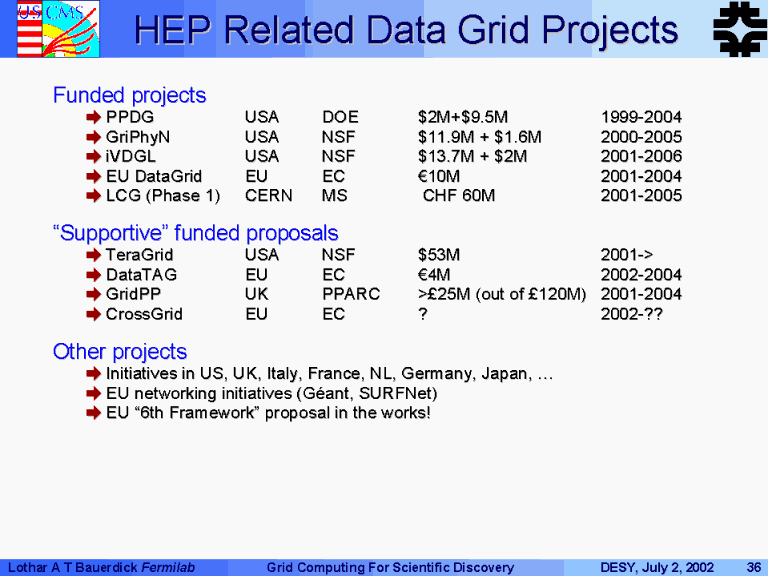768x576 pixels.
Task: Click the US CMS logo
Action: point(58,29)
